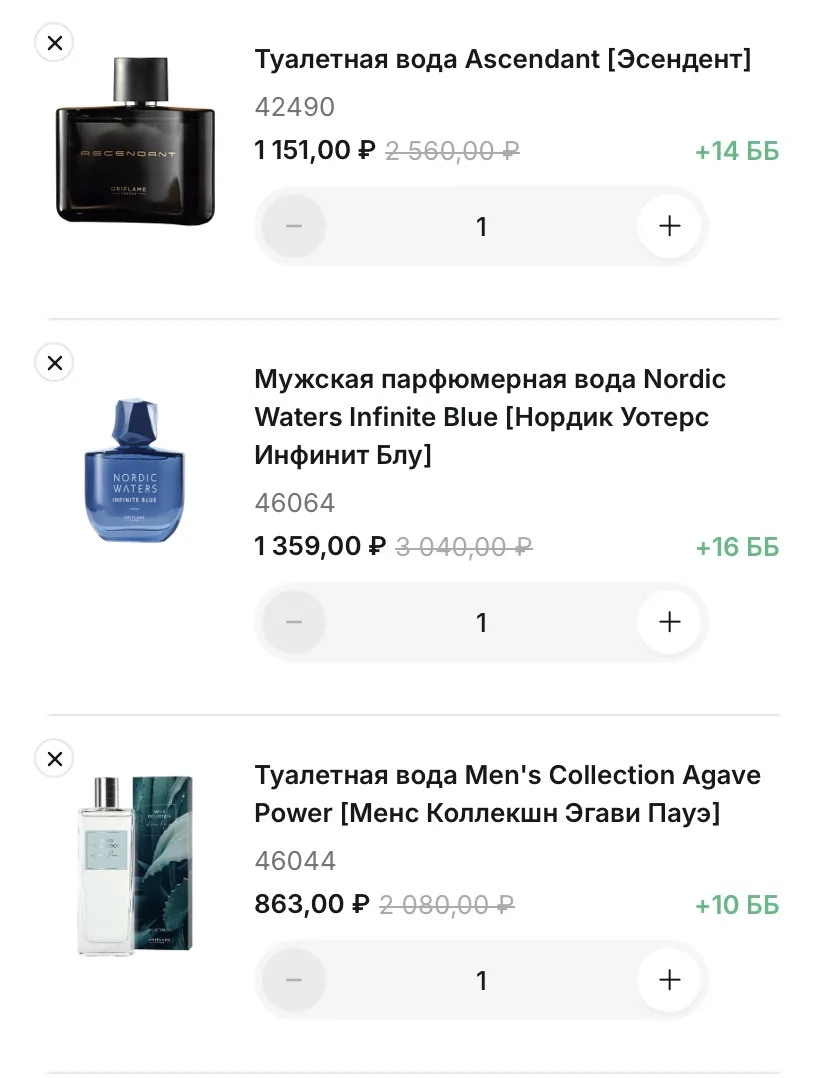Screen dimensions: 828x1078
Task: Remove Ascendant from the cart
Action: [54, 43]
